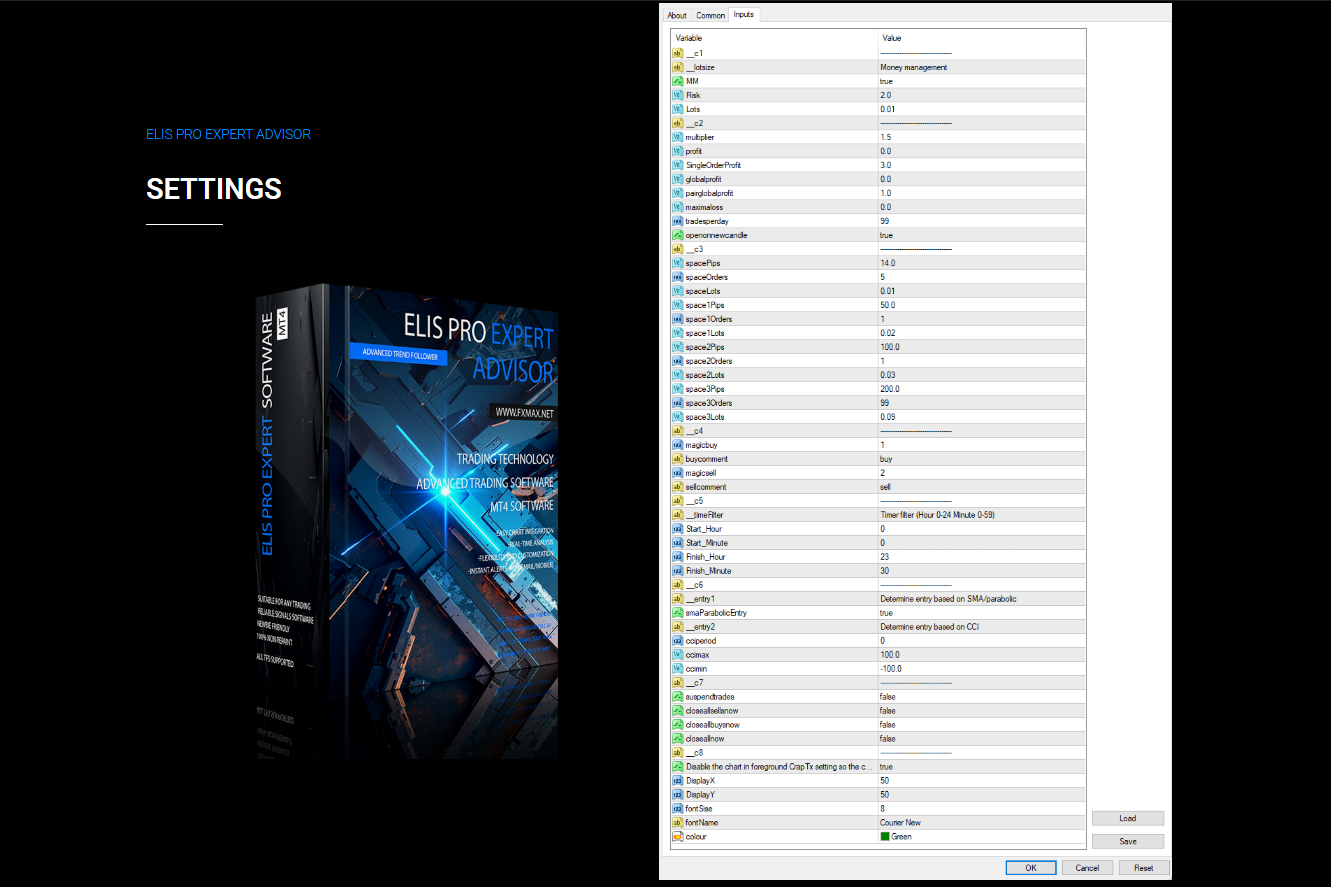Open the MM value dropdown

pyautogui.click(x=980, y=81)
